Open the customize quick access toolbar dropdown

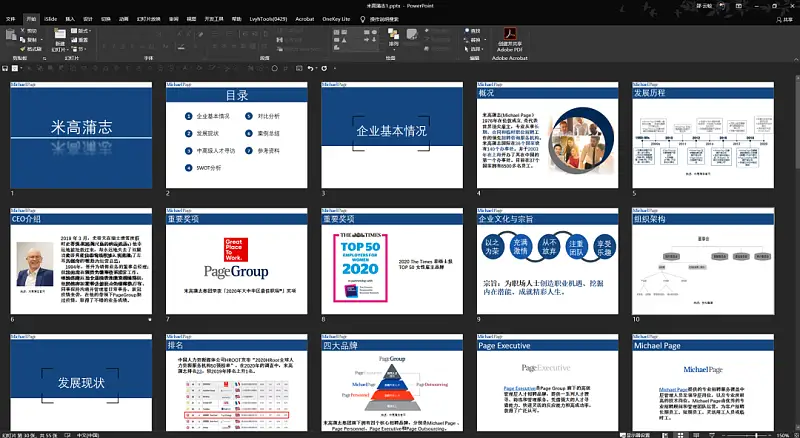point(335,68)
